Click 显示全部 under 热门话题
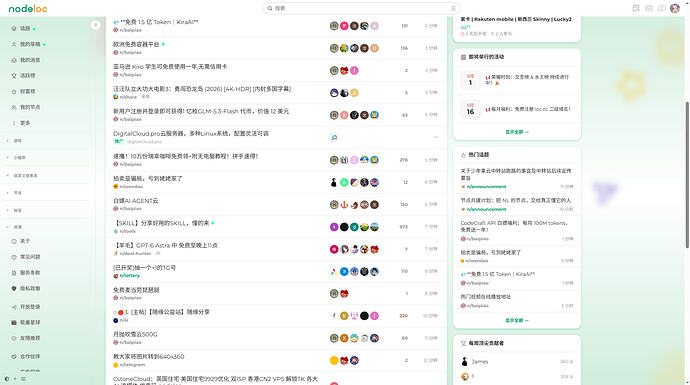Screen dimensions: 690x385 517,320
